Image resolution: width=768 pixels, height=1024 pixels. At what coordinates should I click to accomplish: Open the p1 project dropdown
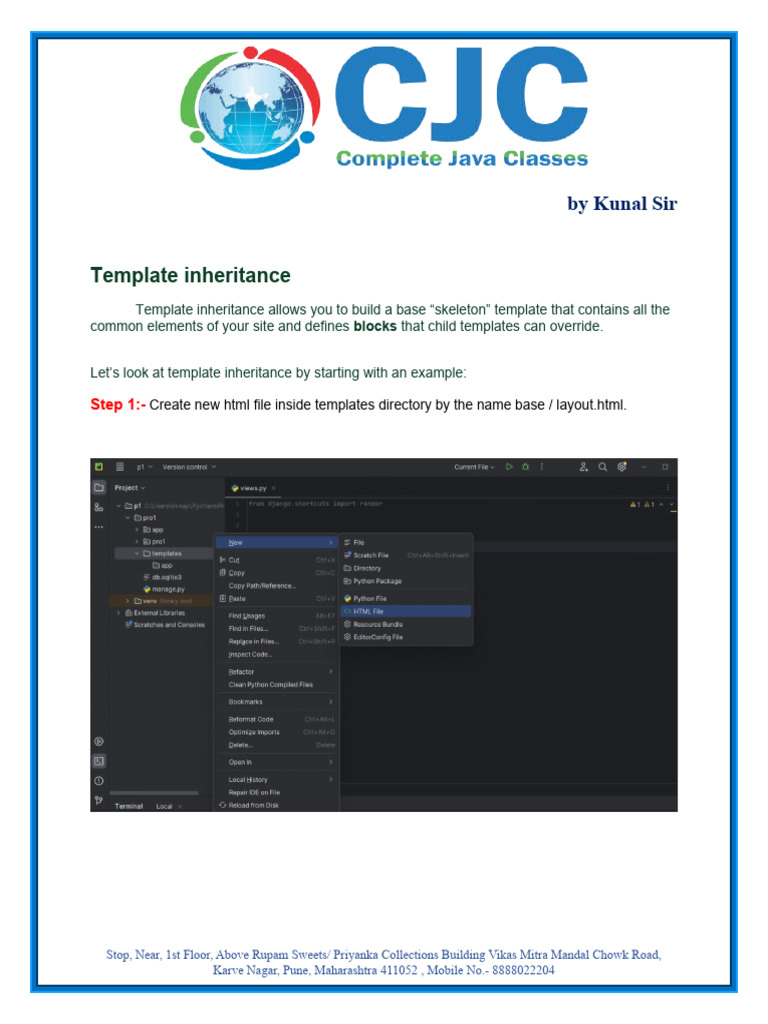[144, 467]
